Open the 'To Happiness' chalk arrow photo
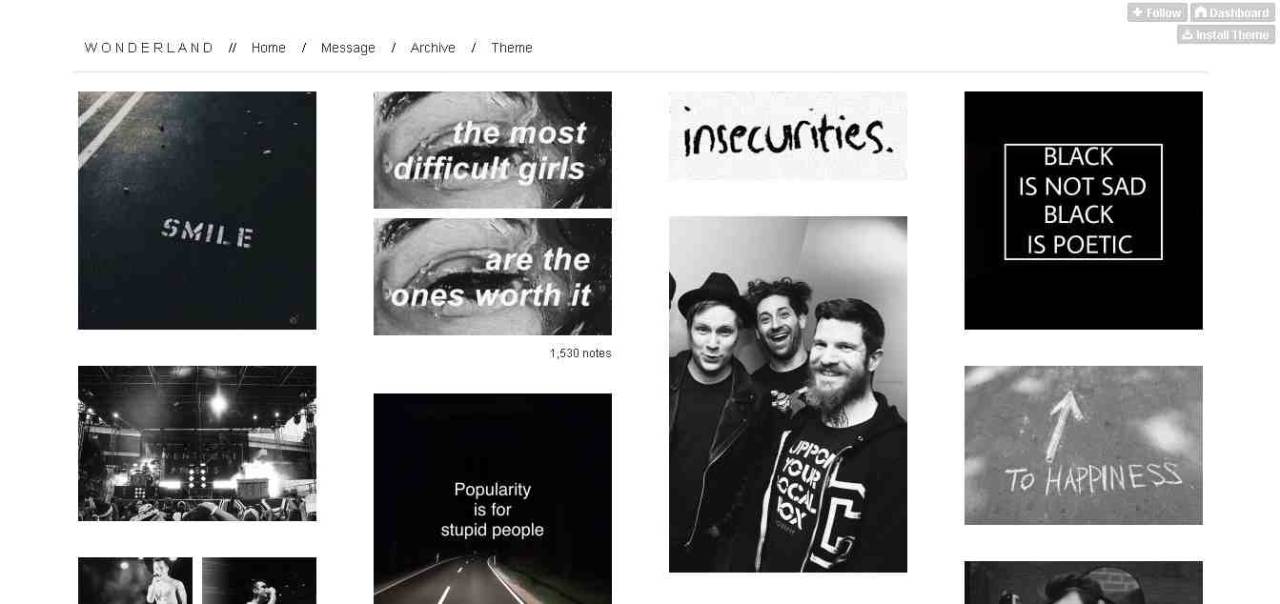This screenshot has height=604, width=1280. 1083,445
